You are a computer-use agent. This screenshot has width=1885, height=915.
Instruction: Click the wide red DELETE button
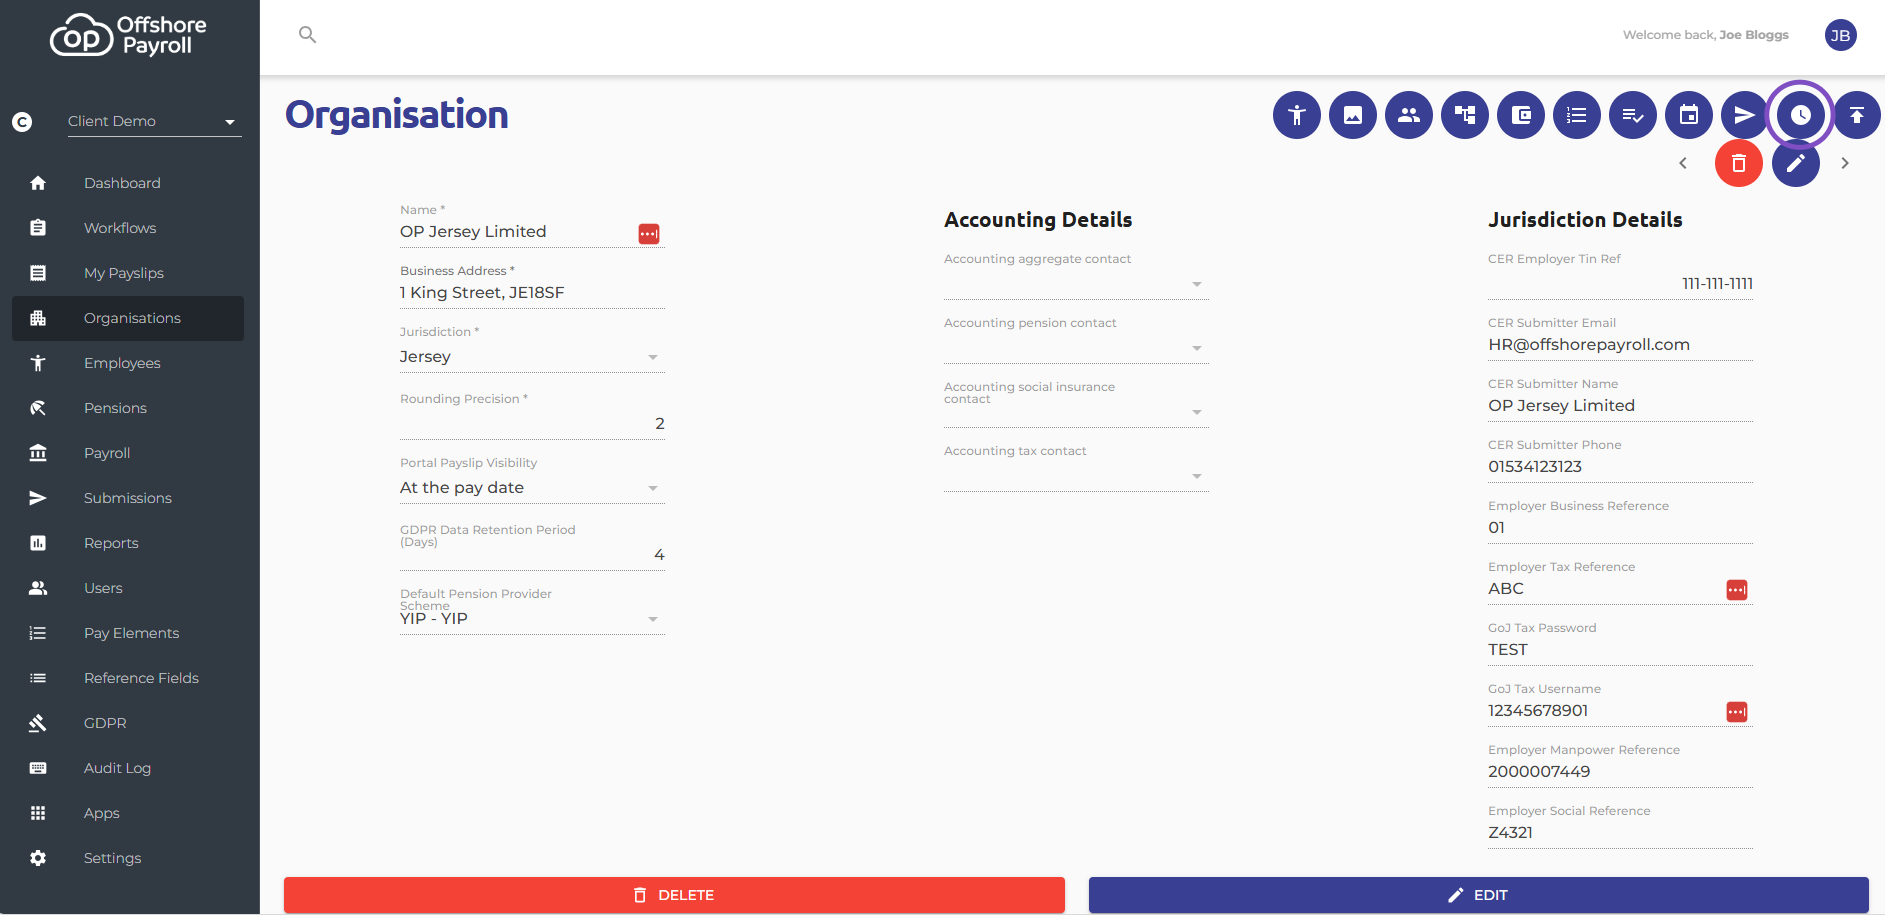pyautogui.click(x=674, y=895)
